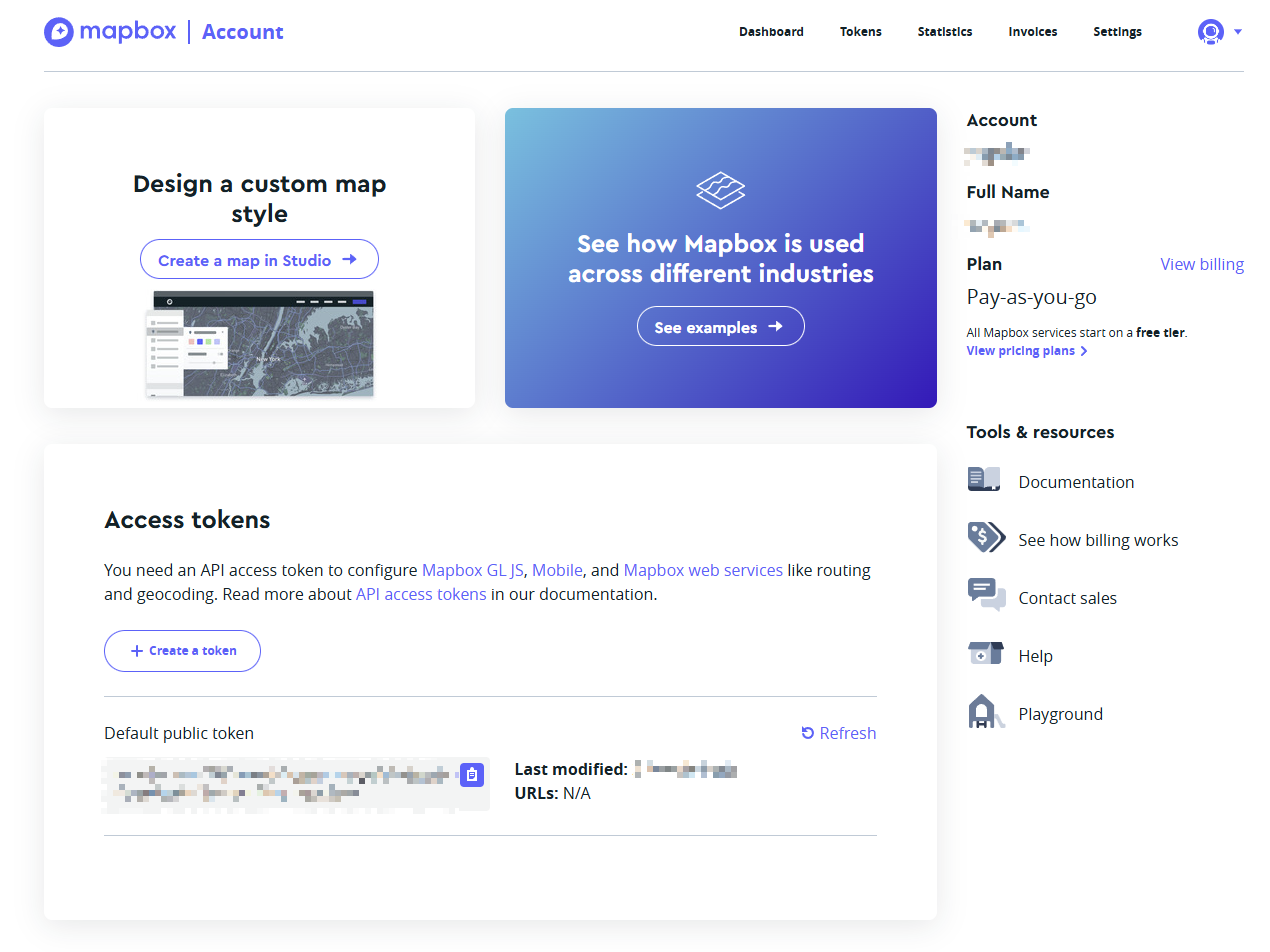Click the Help first-aid box icon
Screen dimensions: 1270x952
coord(985,654)
